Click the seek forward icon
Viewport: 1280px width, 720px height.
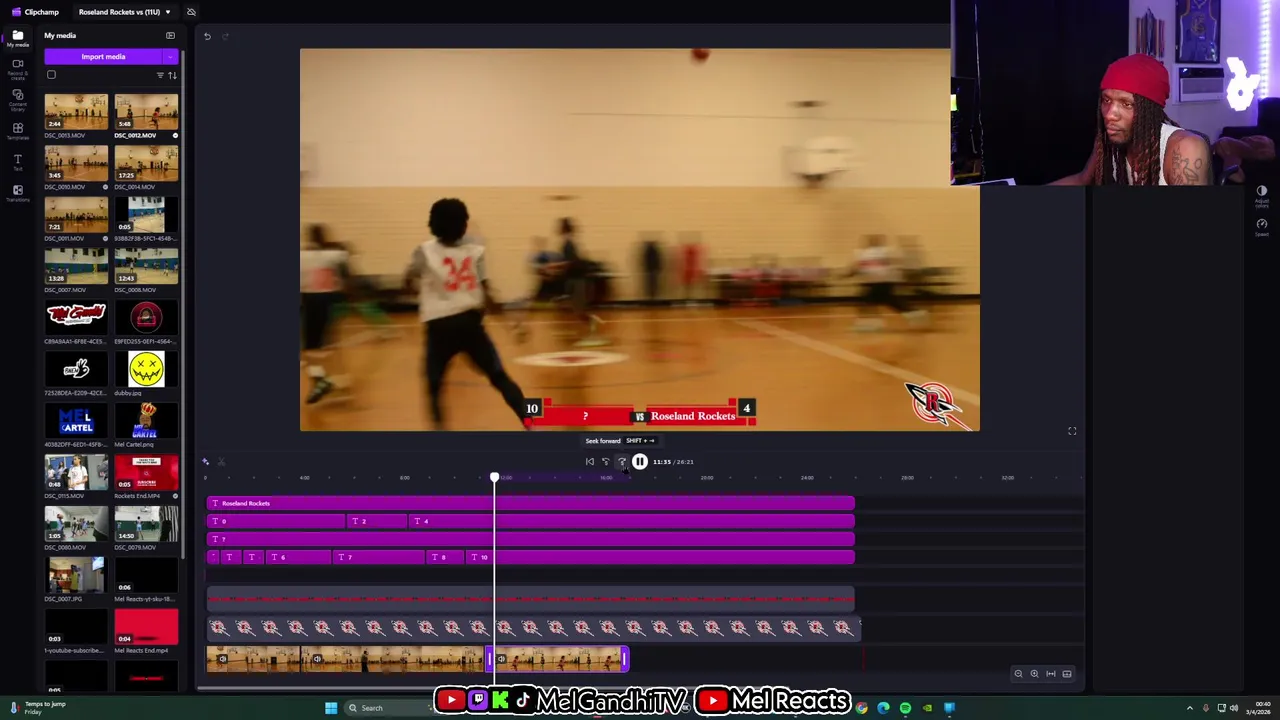pyautogui.click(x=622, y=462)
